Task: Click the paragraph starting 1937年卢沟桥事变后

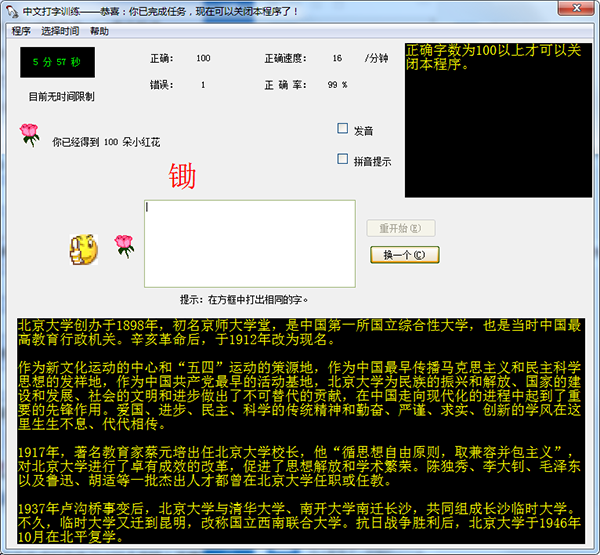Action: pyautogui.click(x=300, y=523)
